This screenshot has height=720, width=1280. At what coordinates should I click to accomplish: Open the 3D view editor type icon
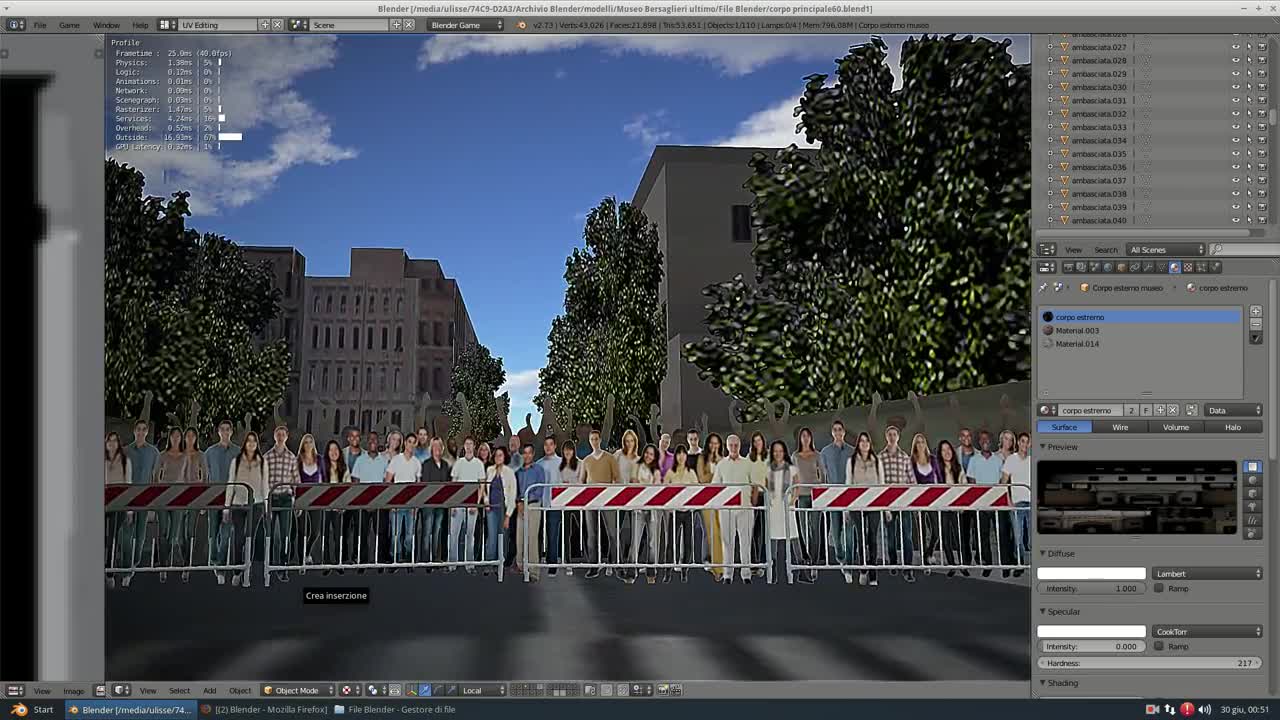(120, 690)
